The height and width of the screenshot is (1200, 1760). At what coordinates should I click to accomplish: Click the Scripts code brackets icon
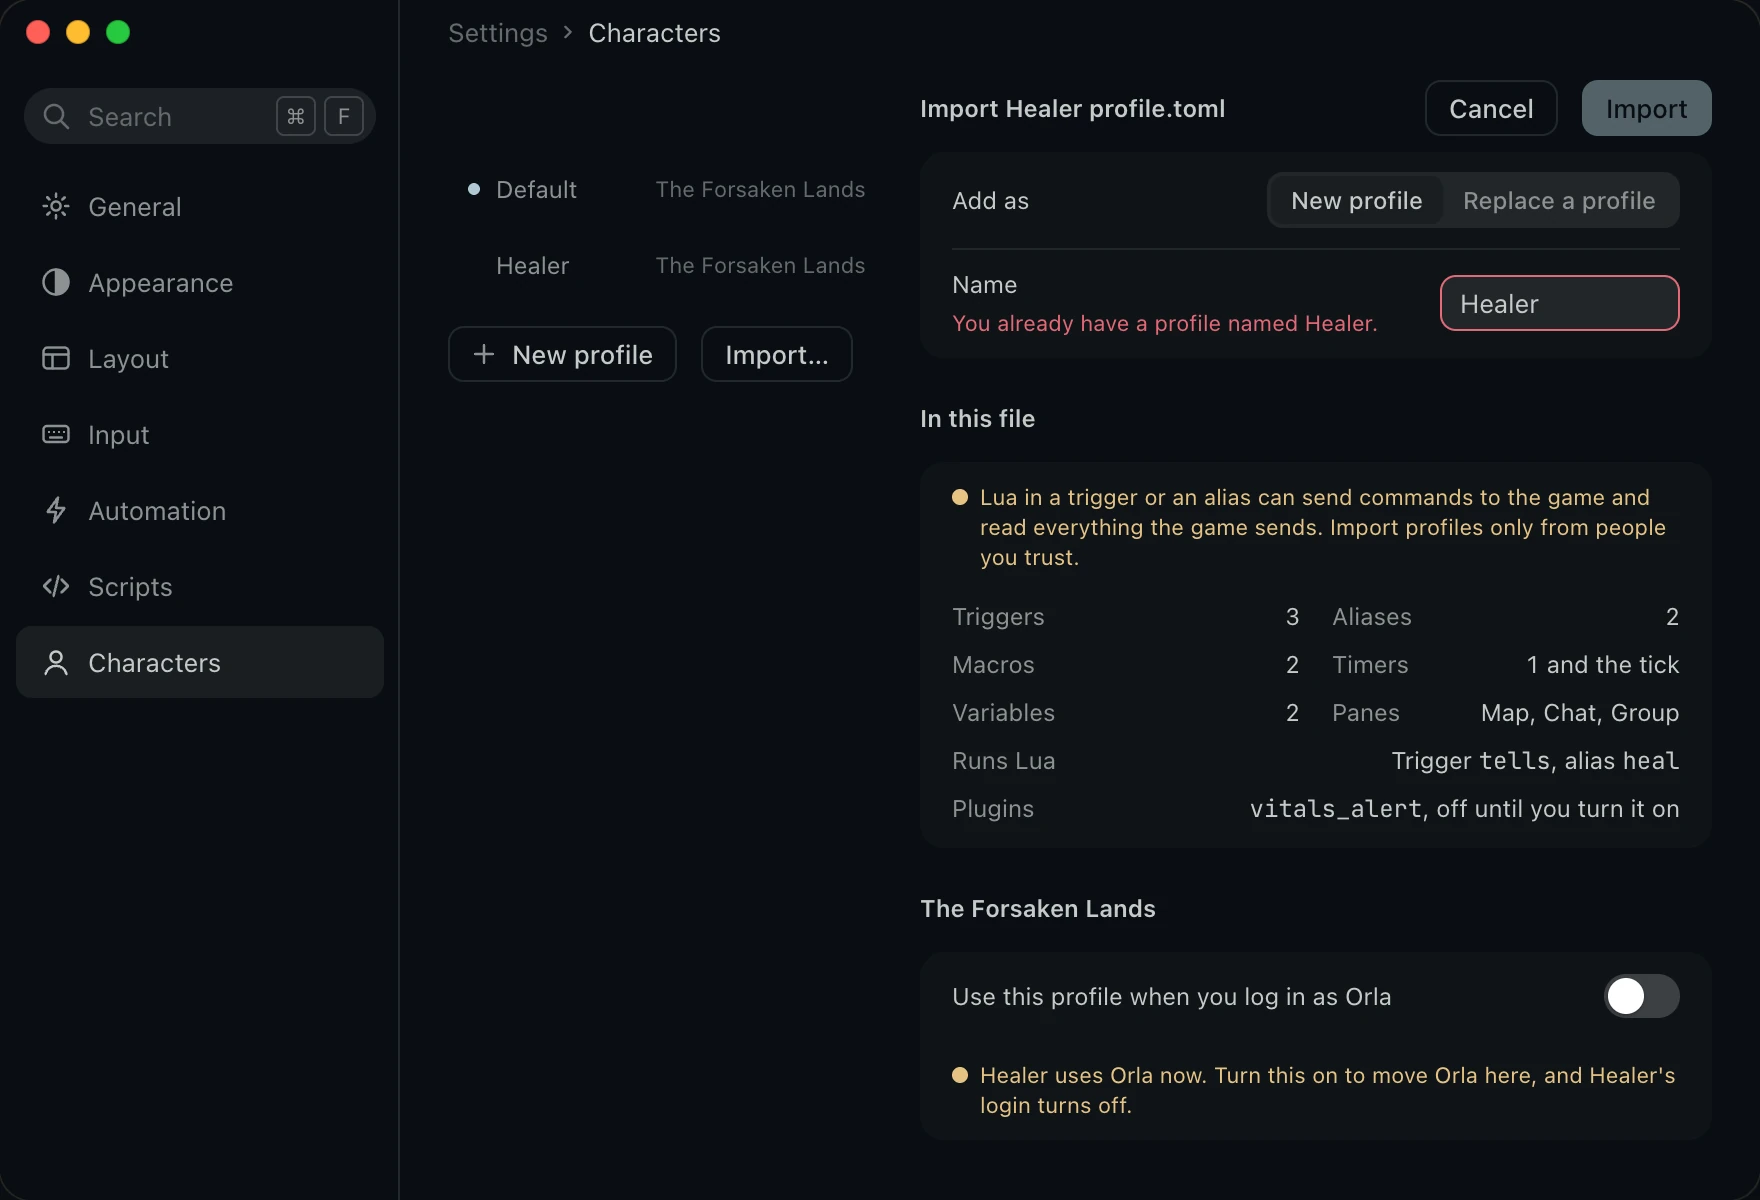click(56, 586)
